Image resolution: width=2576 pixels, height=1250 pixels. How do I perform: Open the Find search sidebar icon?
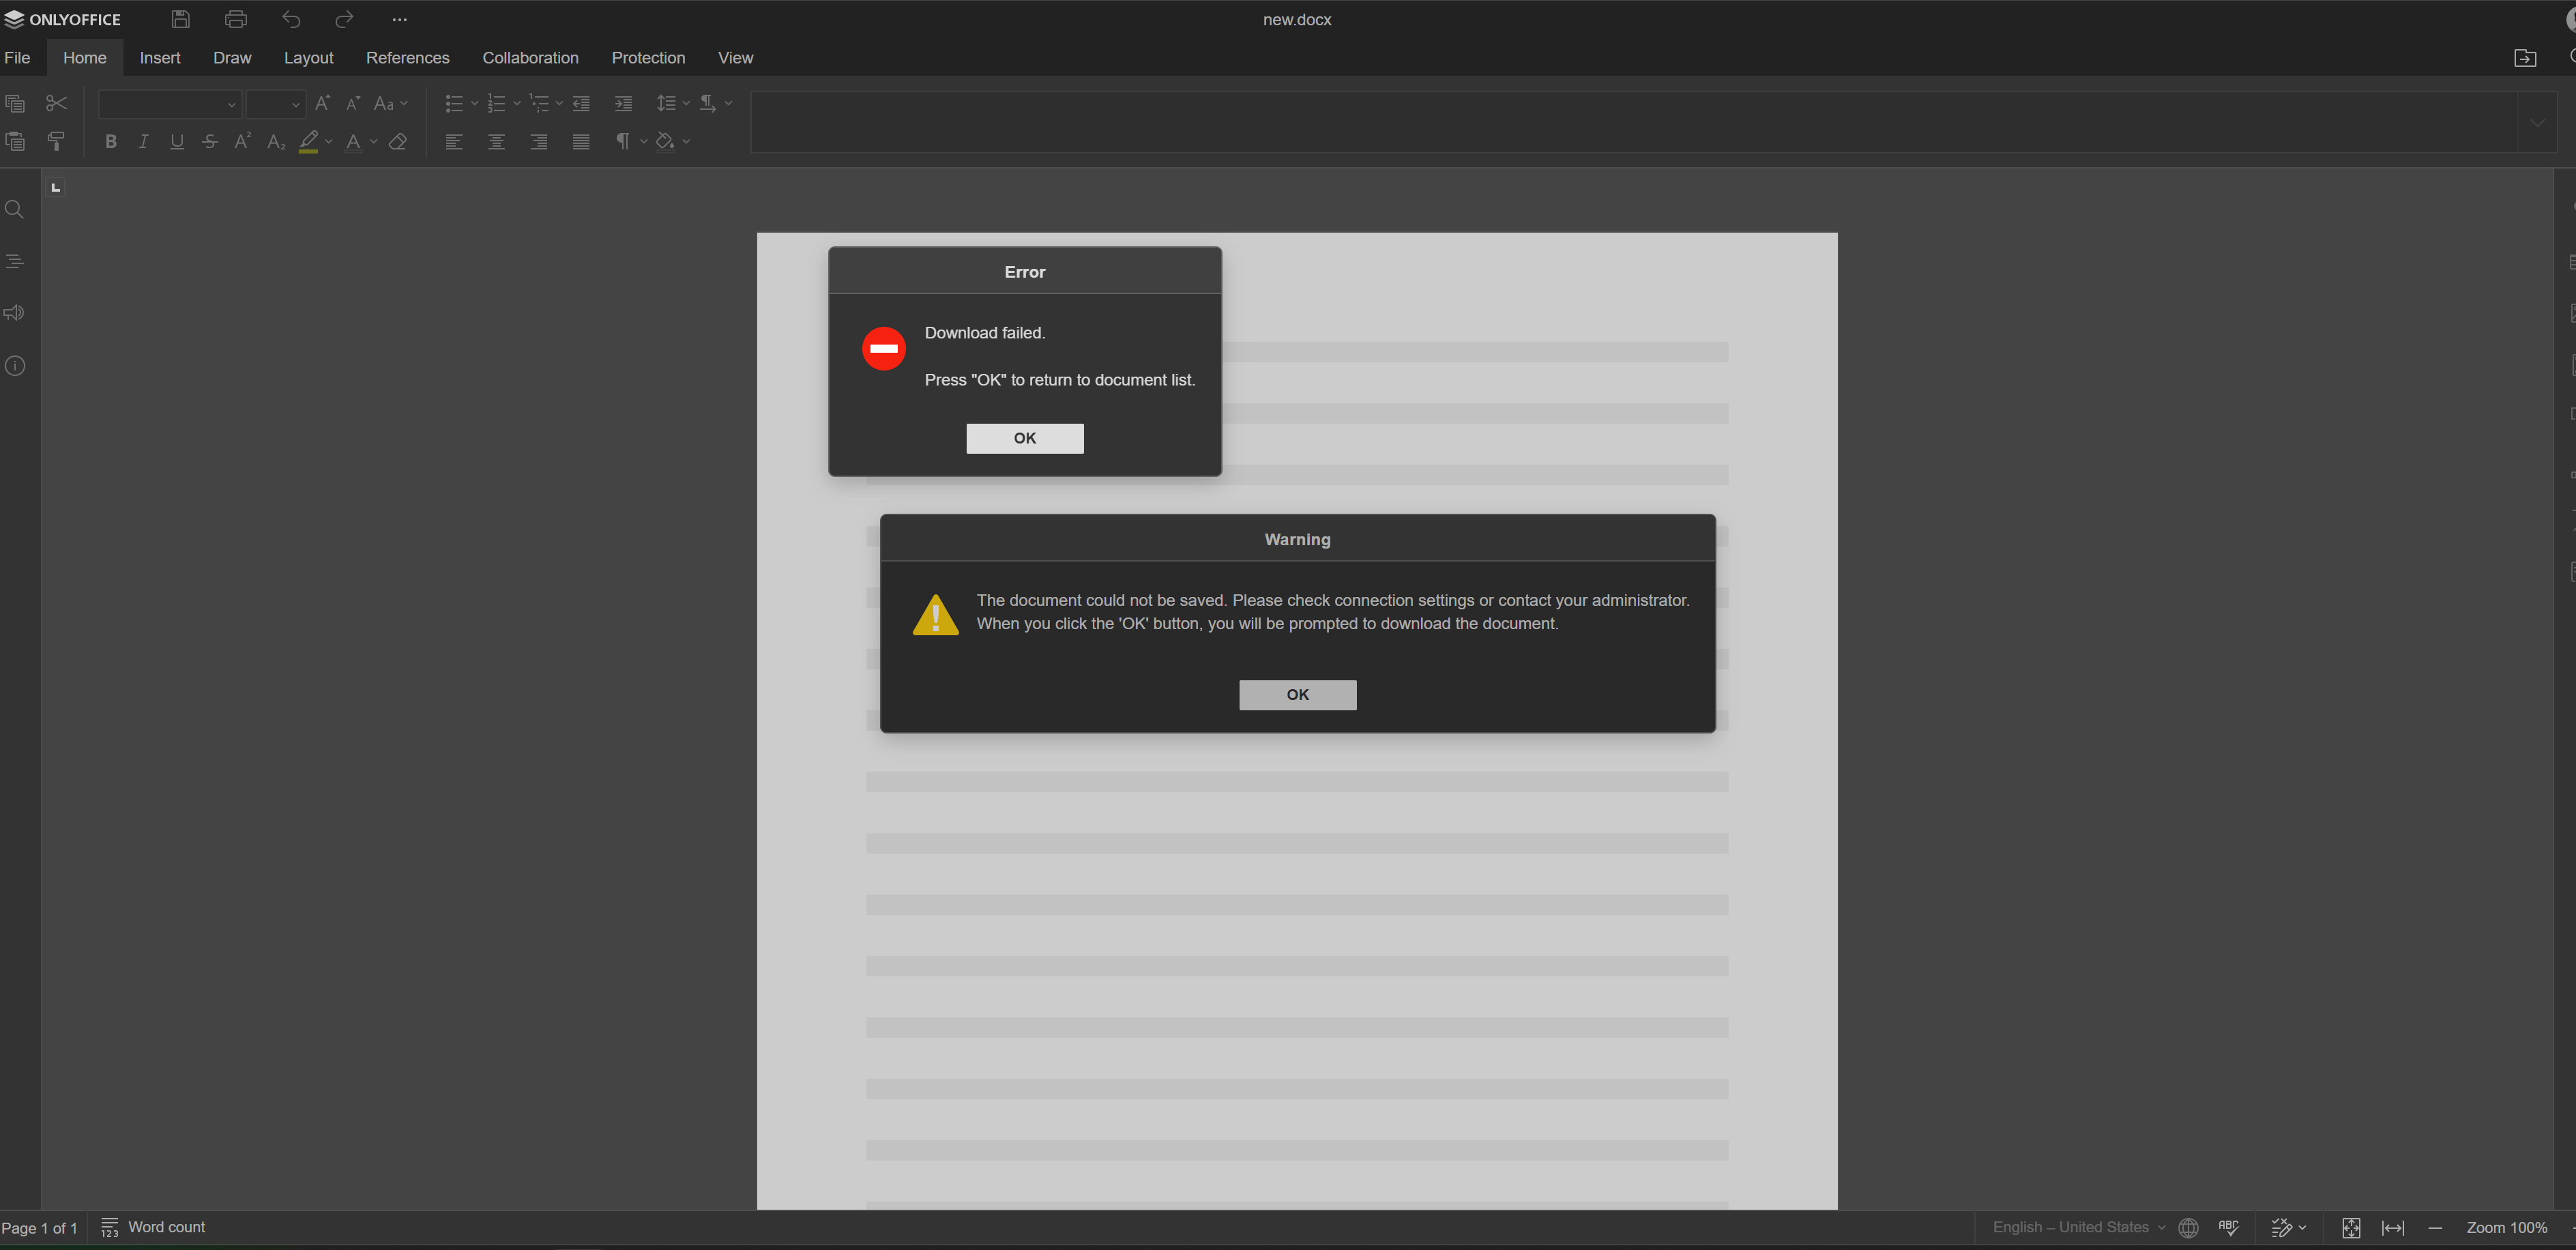(x=15, y=209)
